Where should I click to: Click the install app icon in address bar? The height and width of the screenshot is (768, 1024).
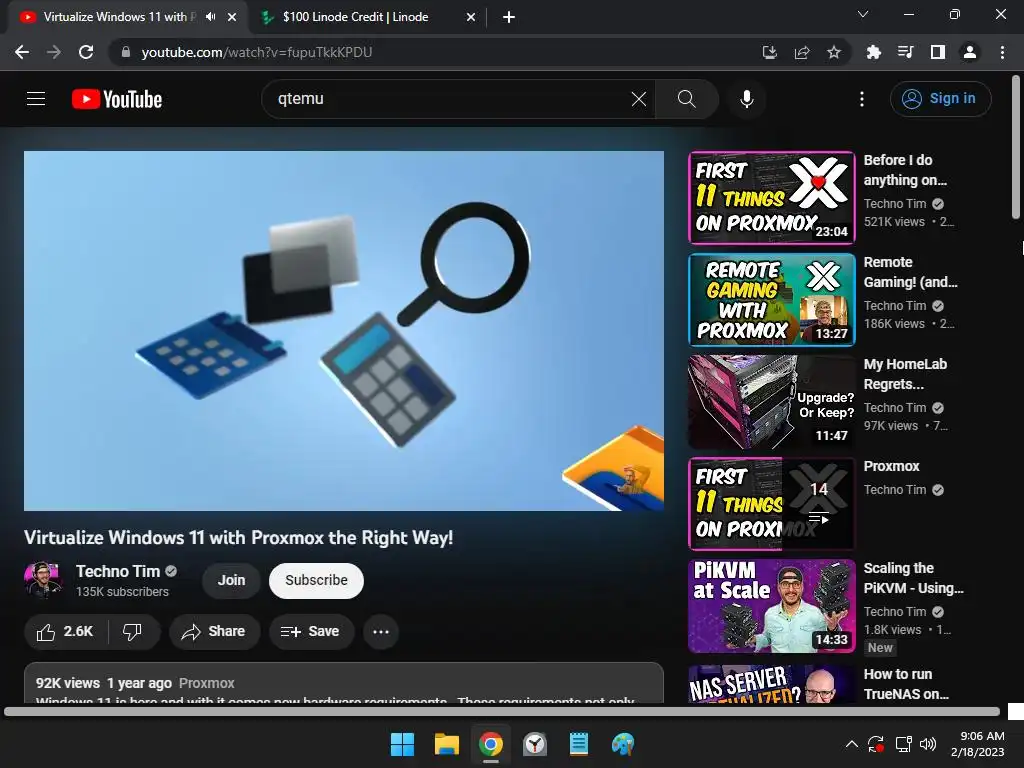(770, 52)
